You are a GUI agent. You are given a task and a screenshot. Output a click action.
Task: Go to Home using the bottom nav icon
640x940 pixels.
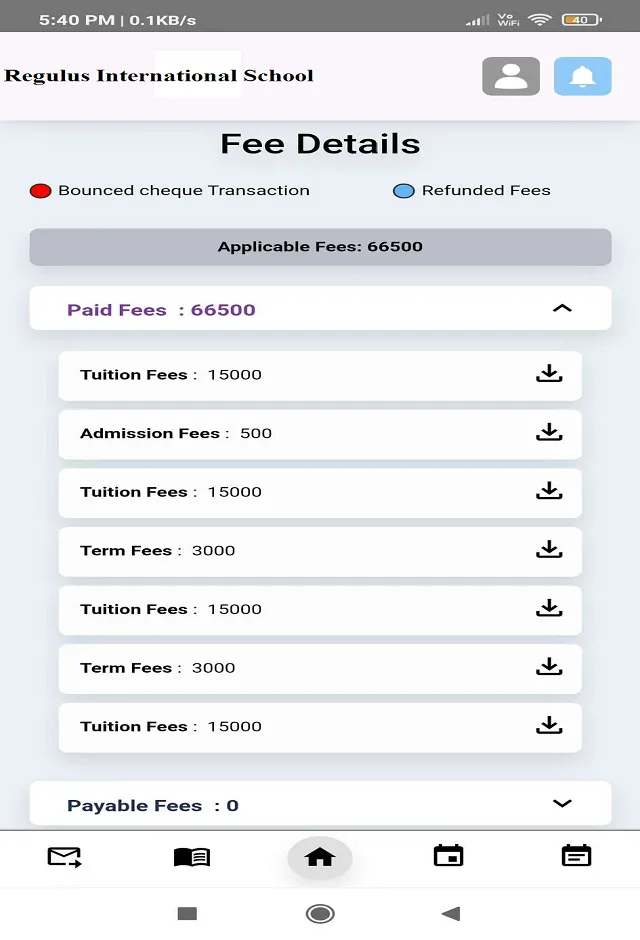tap(320, 857)
